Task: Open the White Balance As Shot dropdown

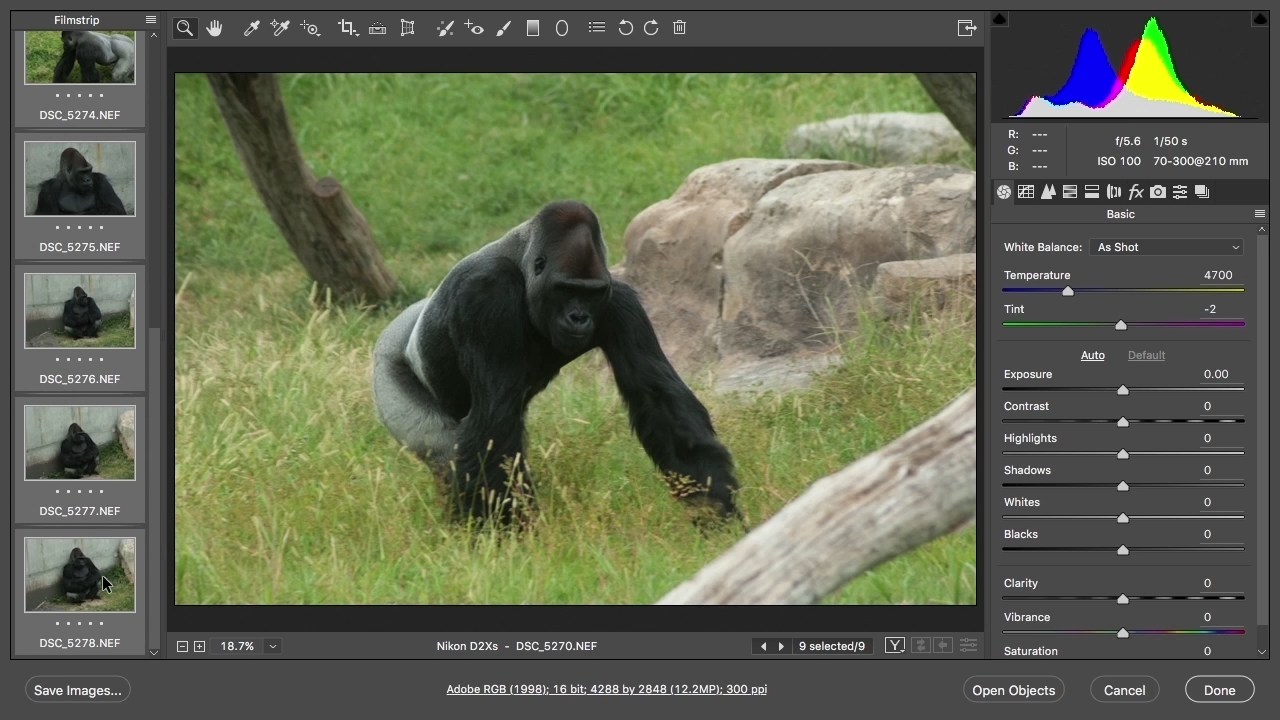Action: pyautogui.click(x=1168, y=247)
